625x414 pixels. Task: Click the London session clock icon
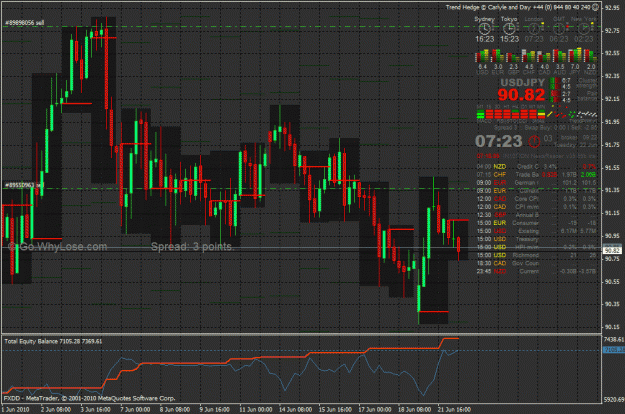(534, 29)
